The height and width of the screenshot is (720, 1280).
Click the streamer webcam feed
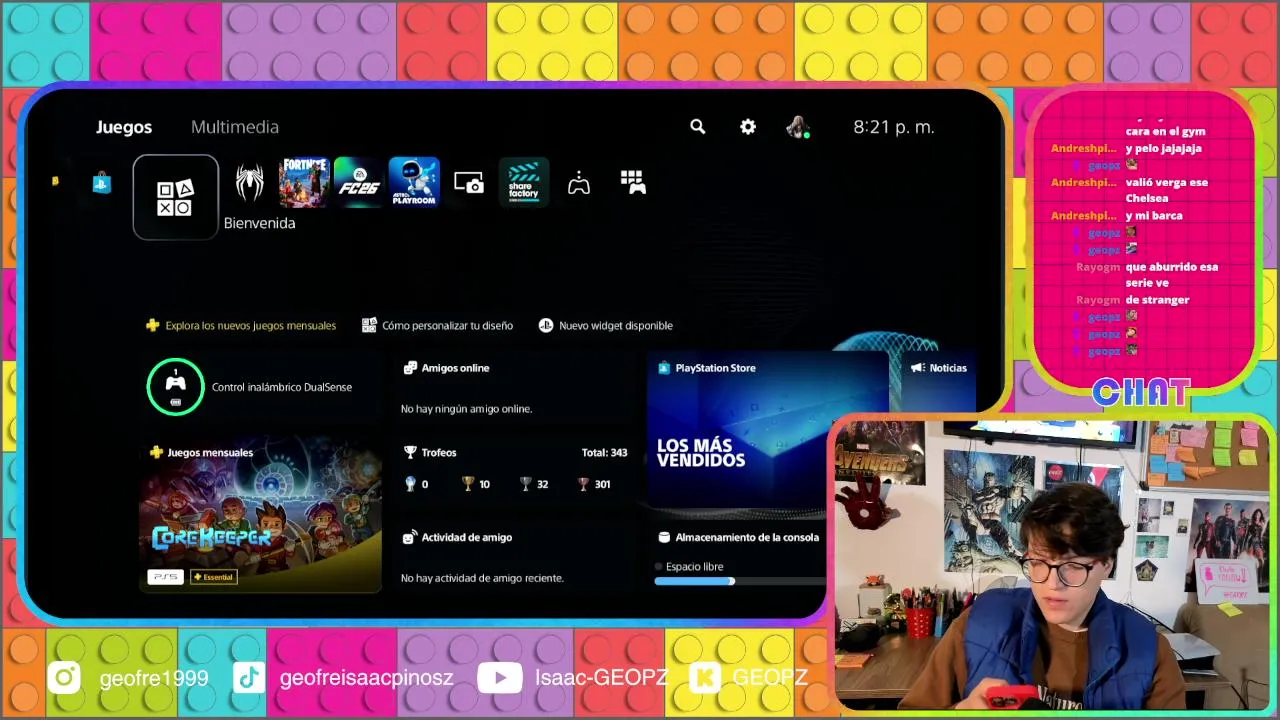click(x=1052, y=563)
